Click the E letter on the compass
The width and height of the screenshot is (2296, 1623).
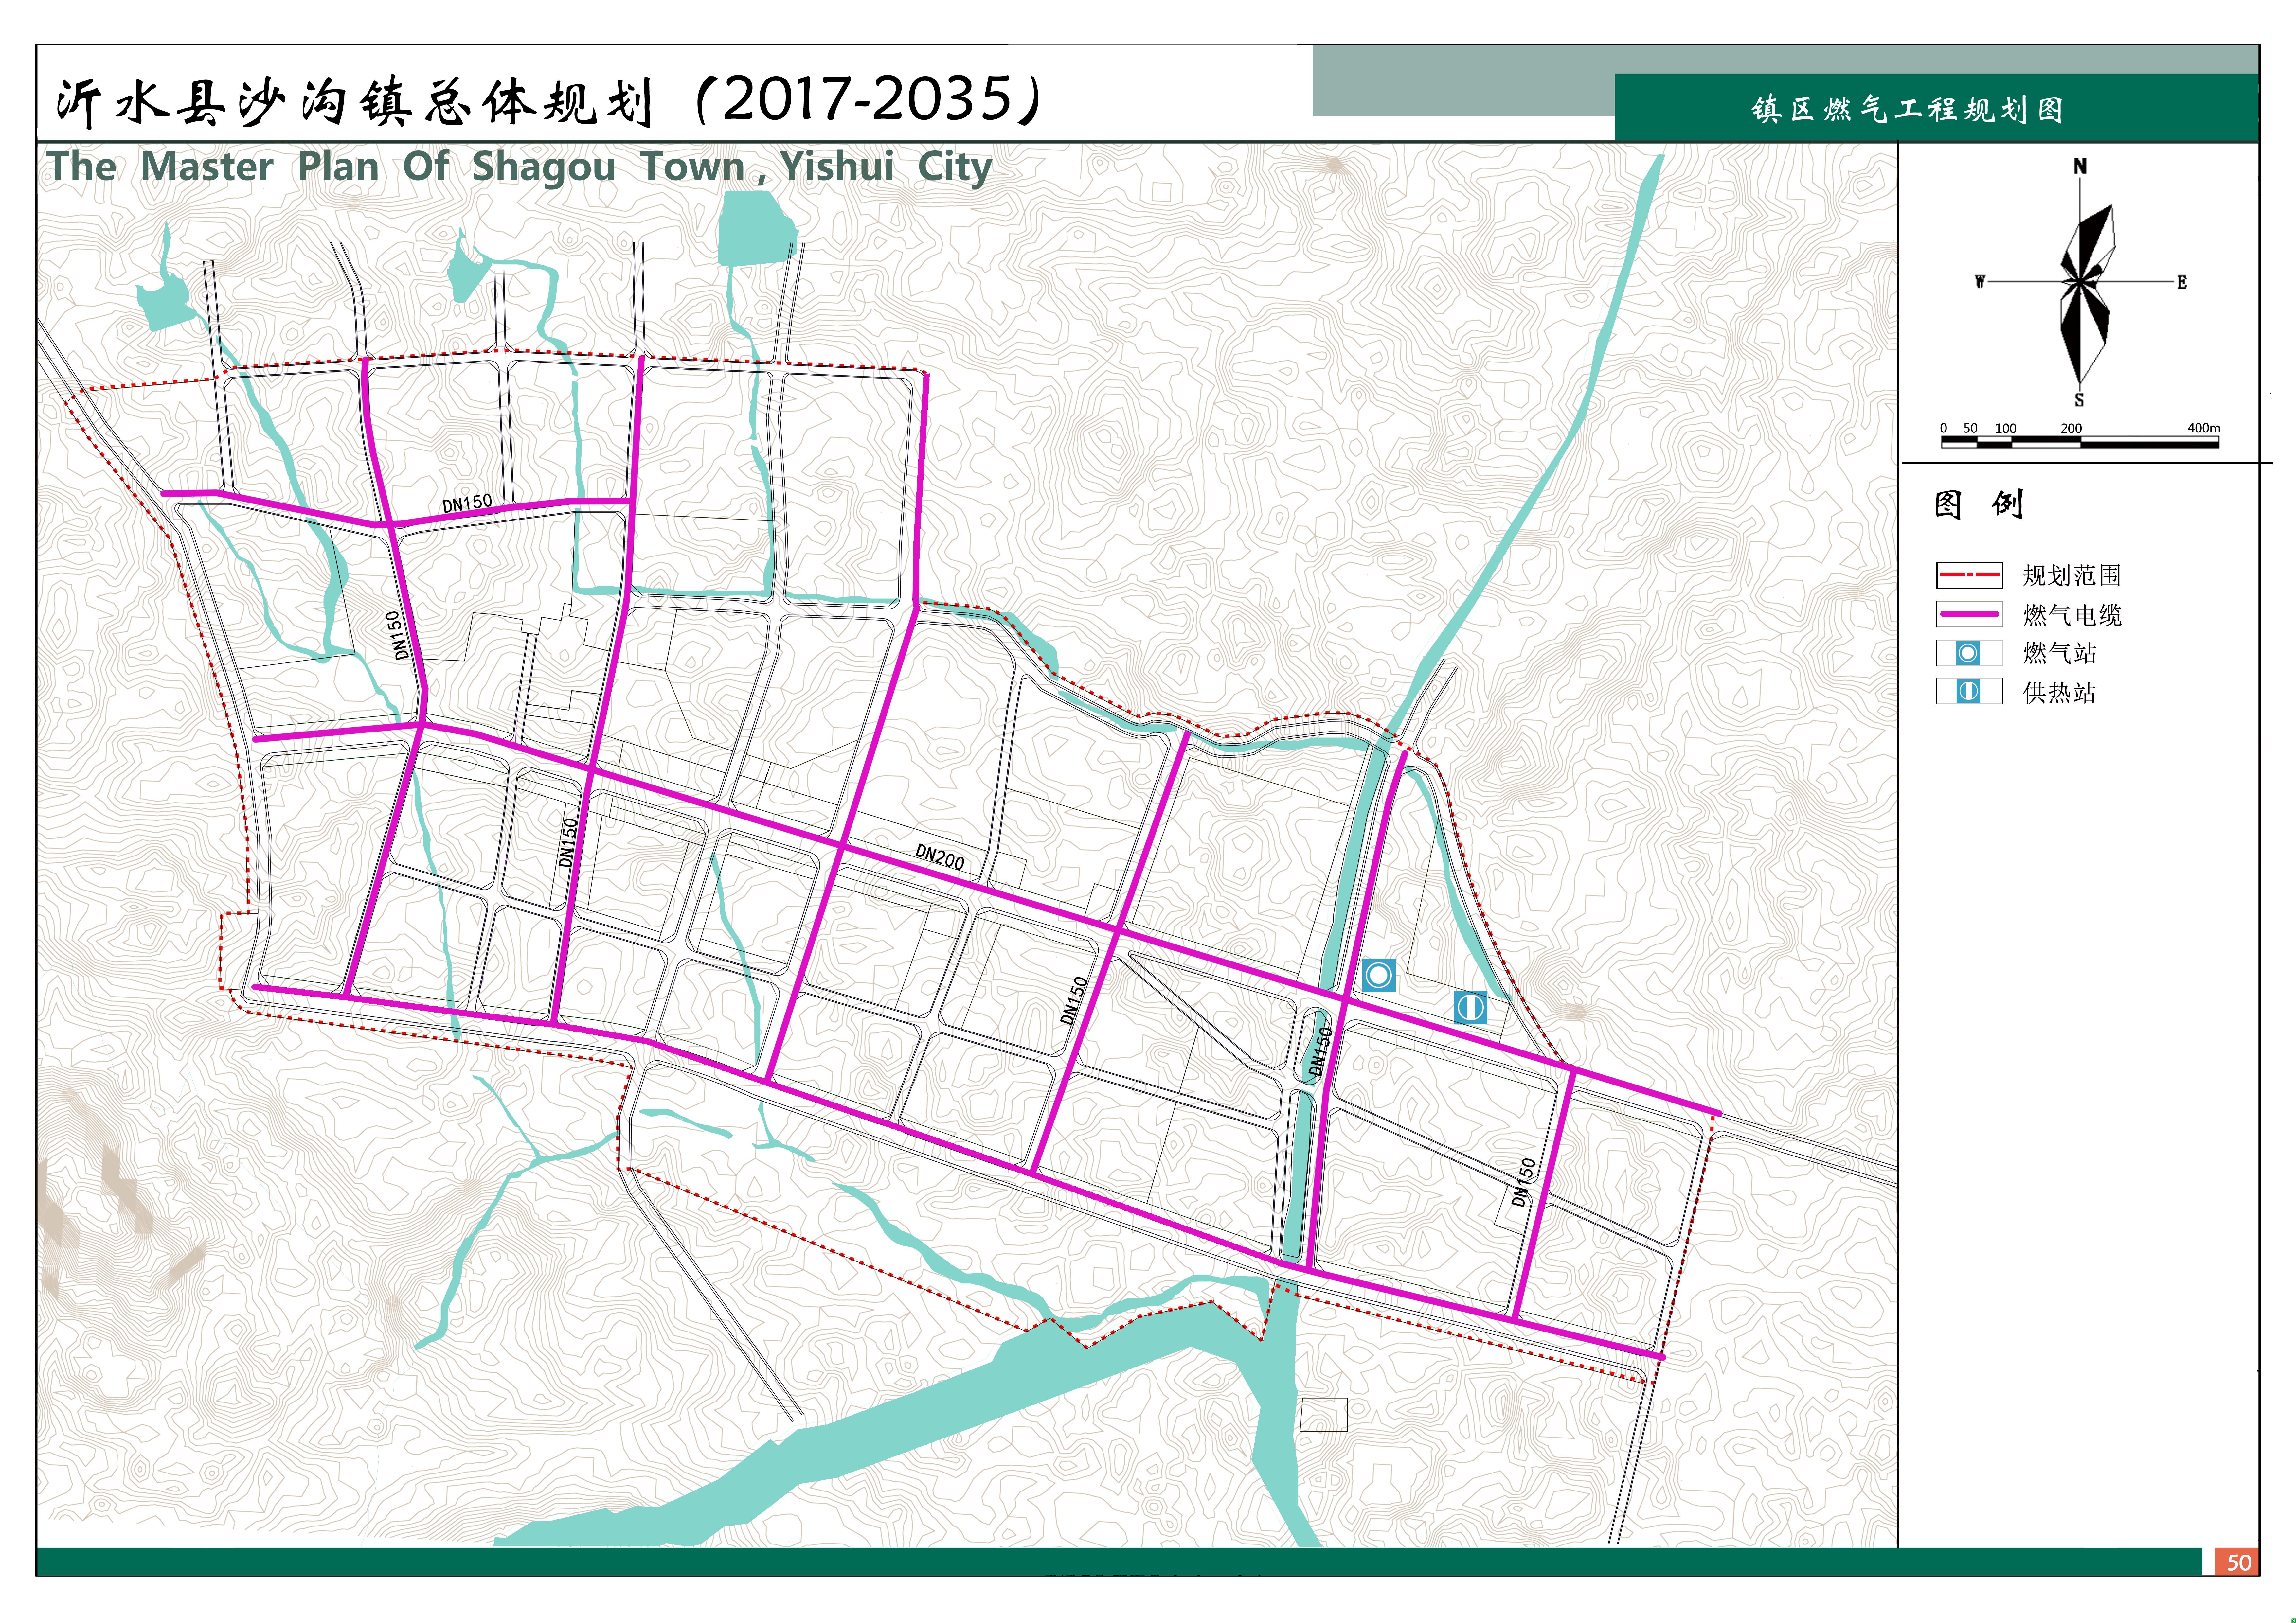(x=2182, y=282)
